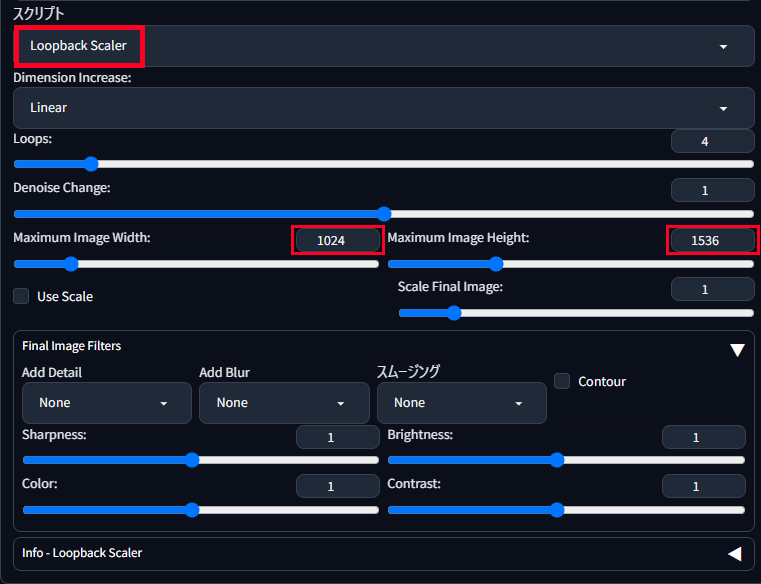Click the Loops value input field
The height and width of the screenshot is (584, 761).
(712, 141)
